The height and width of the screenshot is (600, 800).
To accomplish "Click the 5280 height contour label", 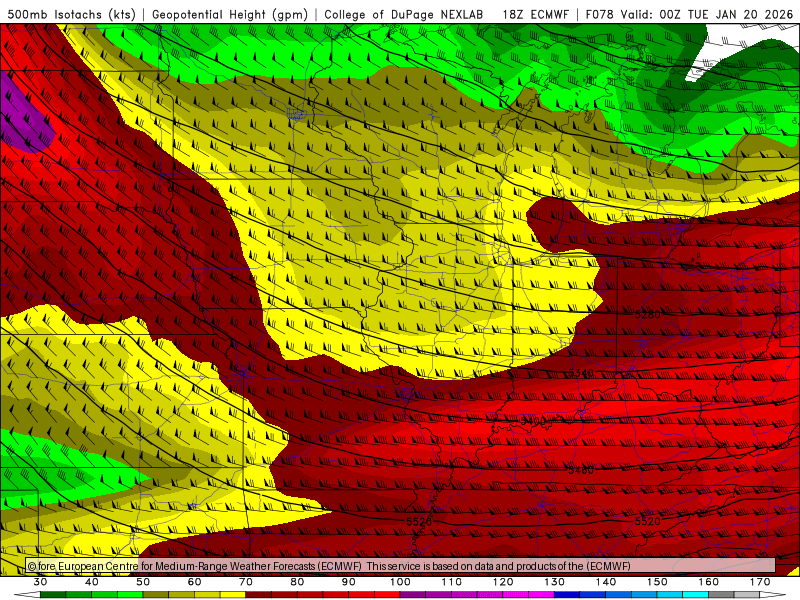I will [647, 314].
